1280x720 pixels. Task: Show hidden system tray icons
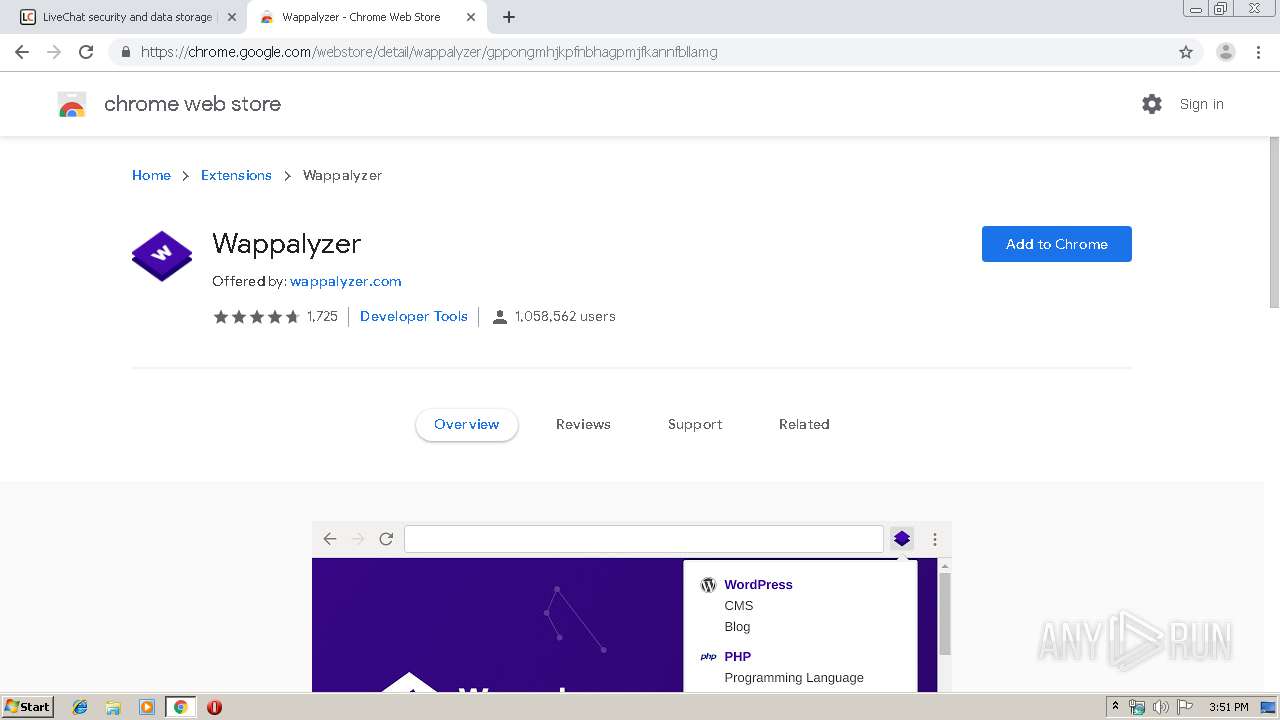click(1116, 707)
